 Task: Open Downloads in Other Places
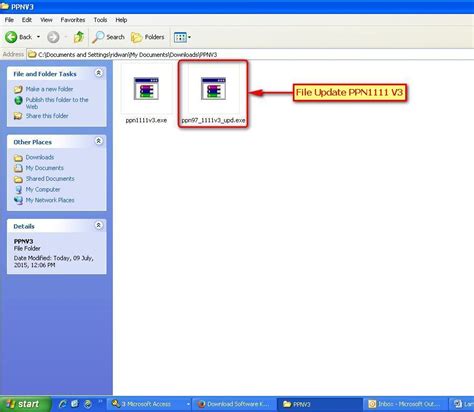40,157
